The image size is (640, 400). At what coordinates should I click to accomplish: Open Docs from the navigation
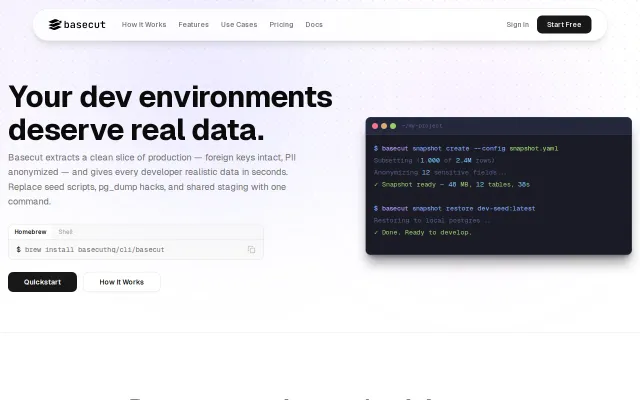click(314, 24)
